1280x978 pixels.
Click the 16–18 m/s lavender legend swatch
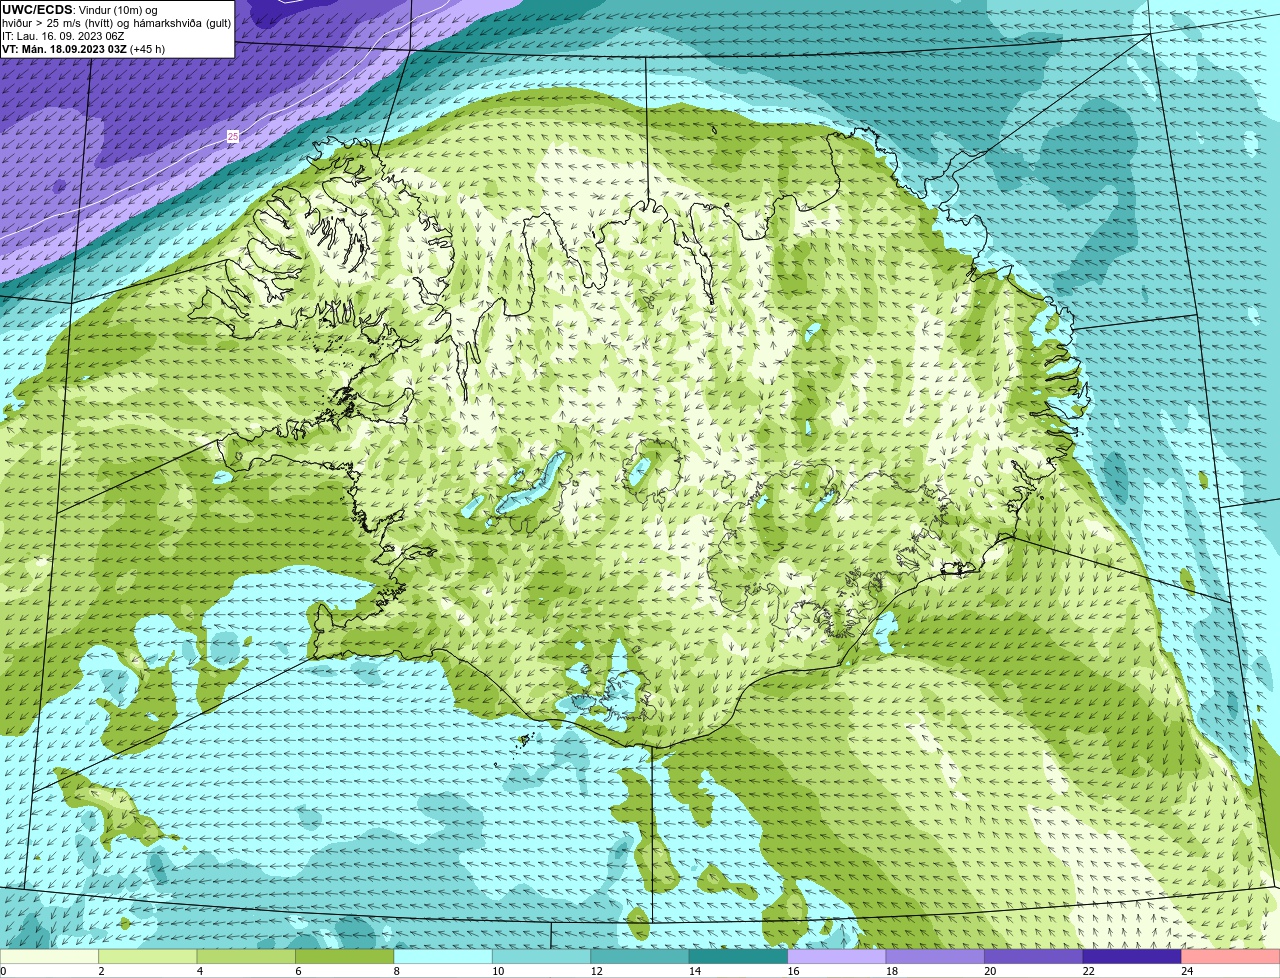[x=837, y=957]
